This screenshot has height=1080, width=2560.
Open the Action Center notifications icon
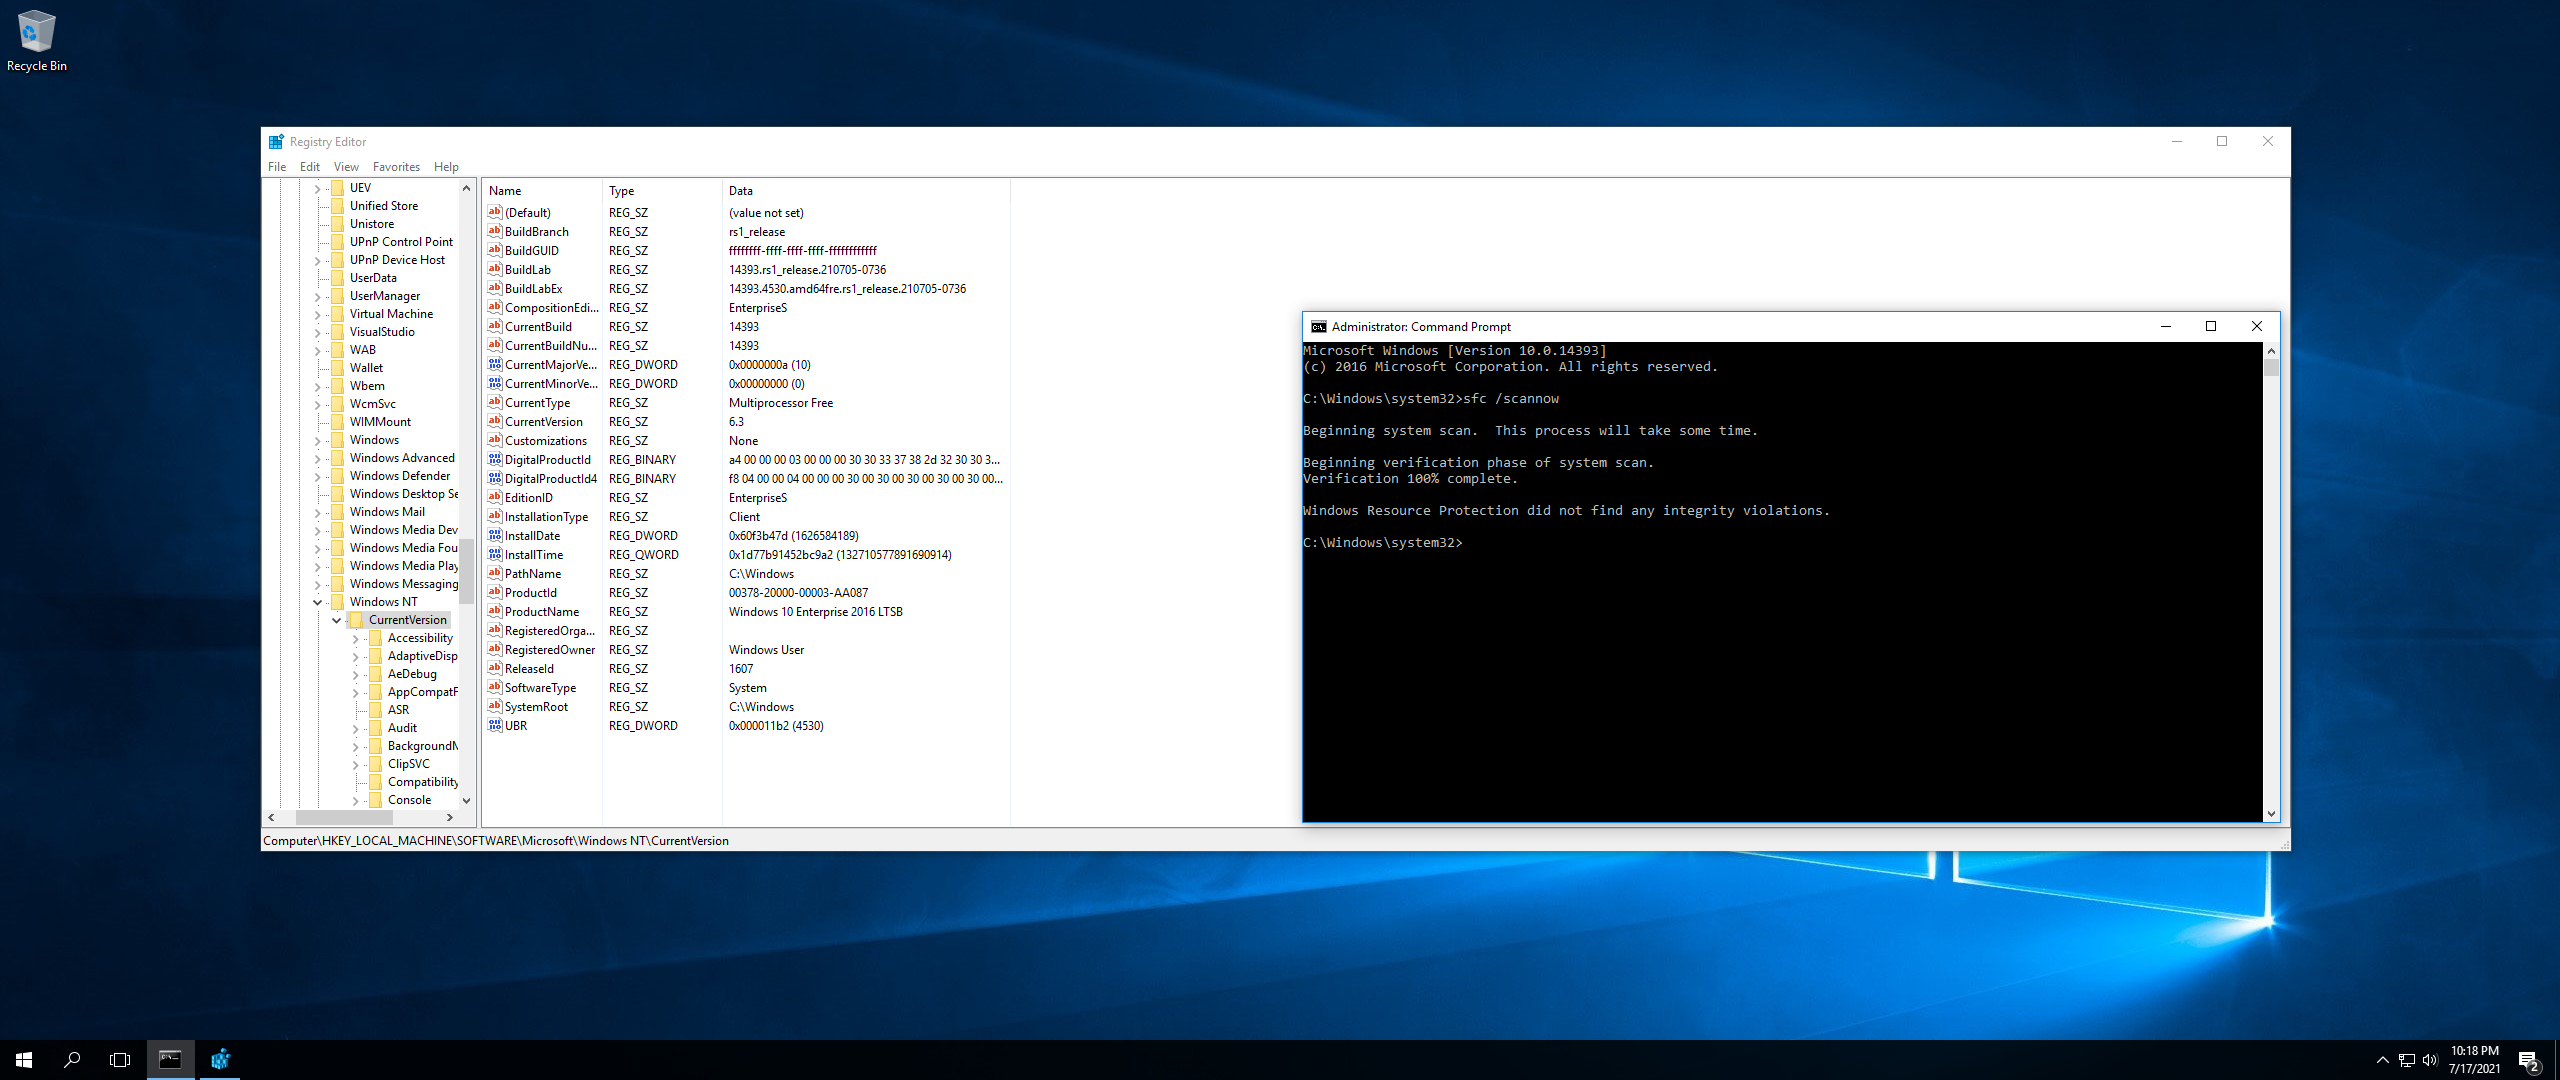coord(2529,1060)
